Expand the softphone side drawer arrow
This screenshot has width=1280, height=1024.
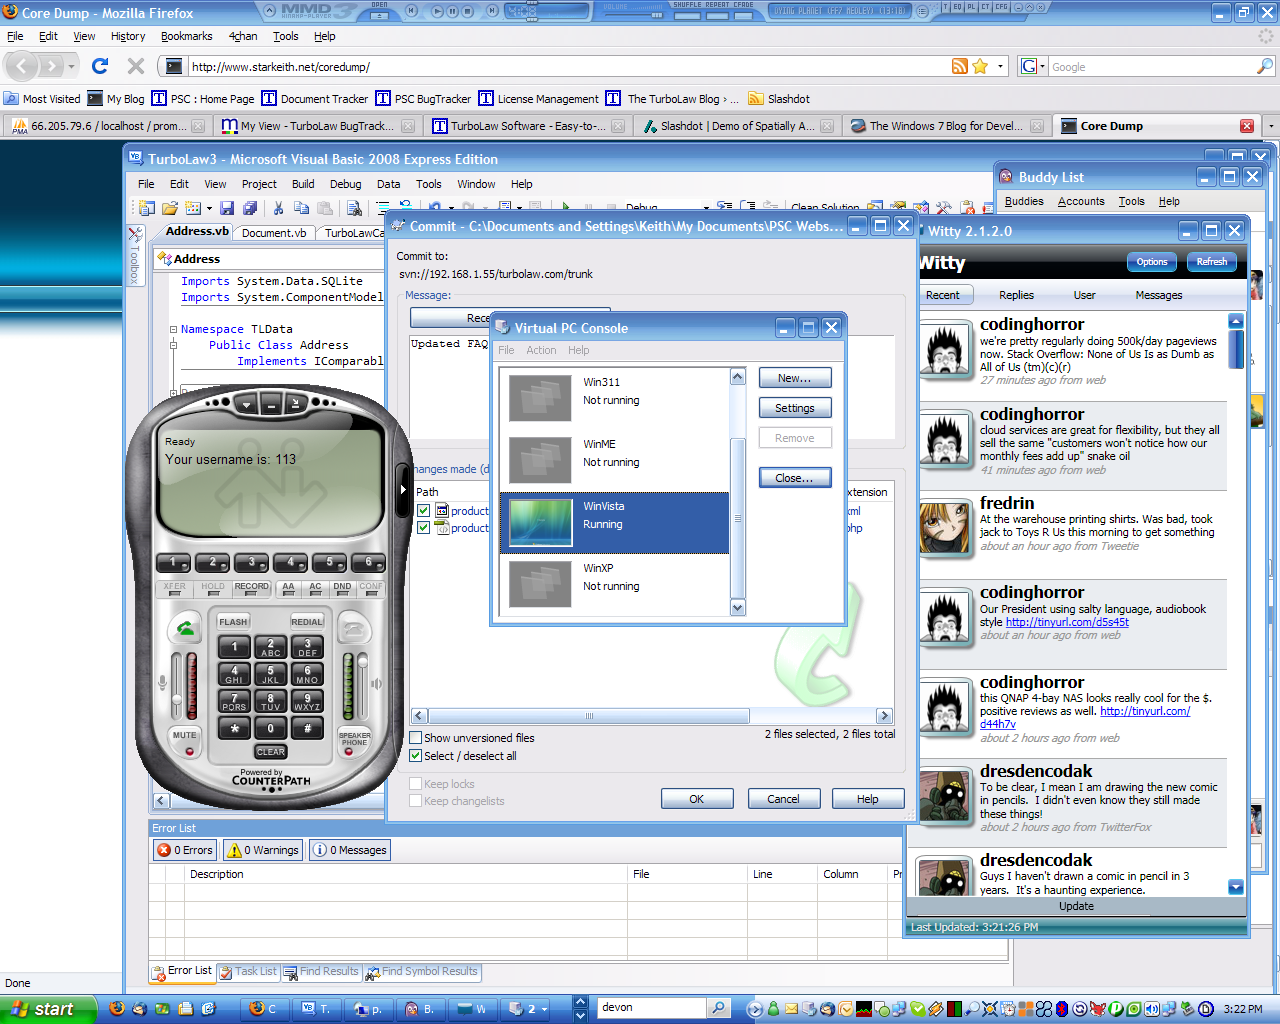pos(404,489)
